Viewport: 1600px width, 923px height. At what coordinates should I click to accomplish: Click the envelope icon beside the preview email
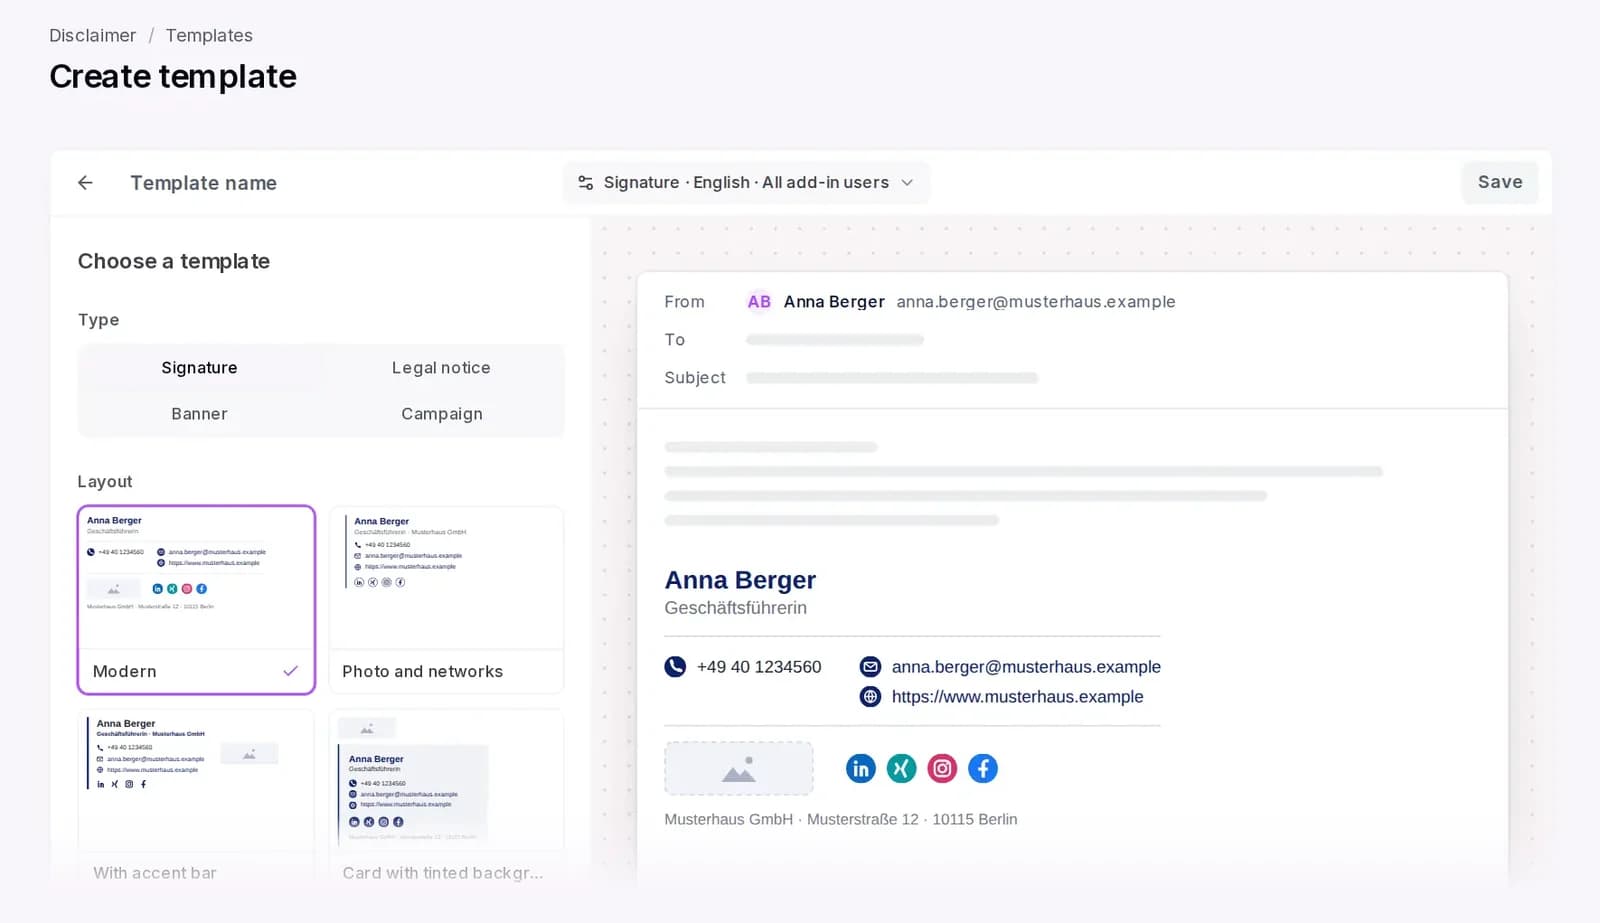tap(870, 666)
